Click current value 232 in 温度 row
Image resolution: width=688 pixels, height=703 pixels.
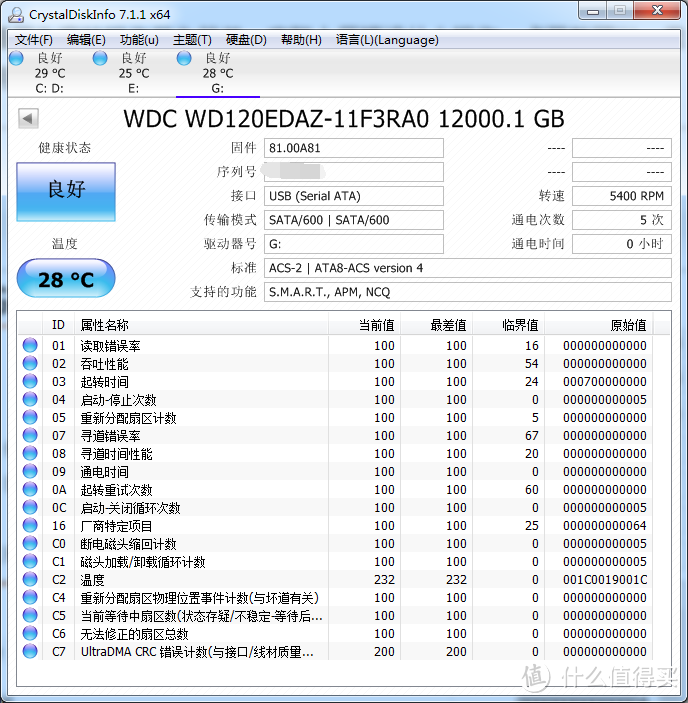(x=384, y=579)
